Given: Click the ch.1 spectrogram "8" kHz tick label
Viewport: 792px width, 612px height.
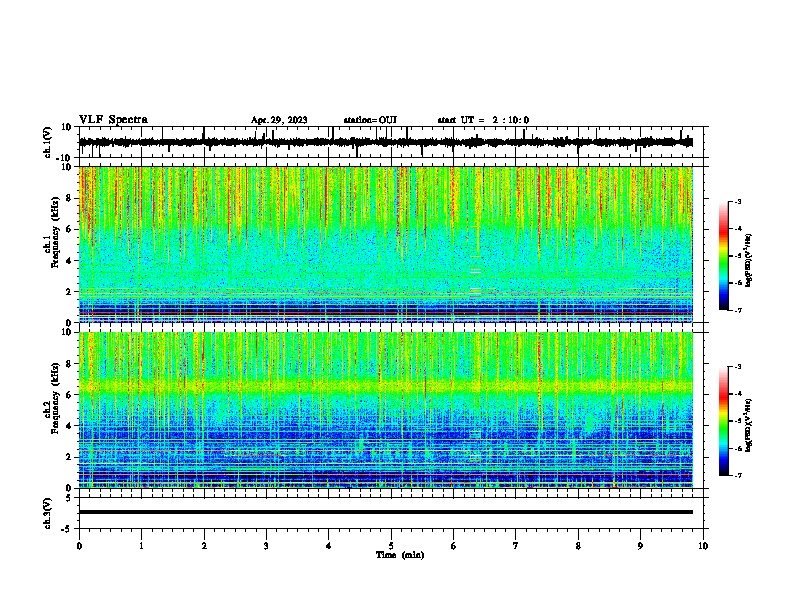Looking at the screenshot, I should tap(69, 198).
